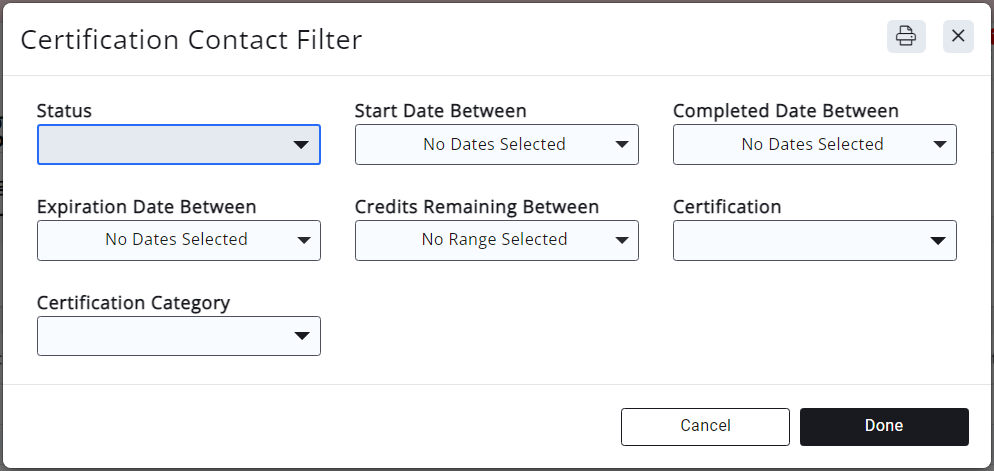Select the "No Range Selected" text
994x471 pixels.
[x=494, y=240]
